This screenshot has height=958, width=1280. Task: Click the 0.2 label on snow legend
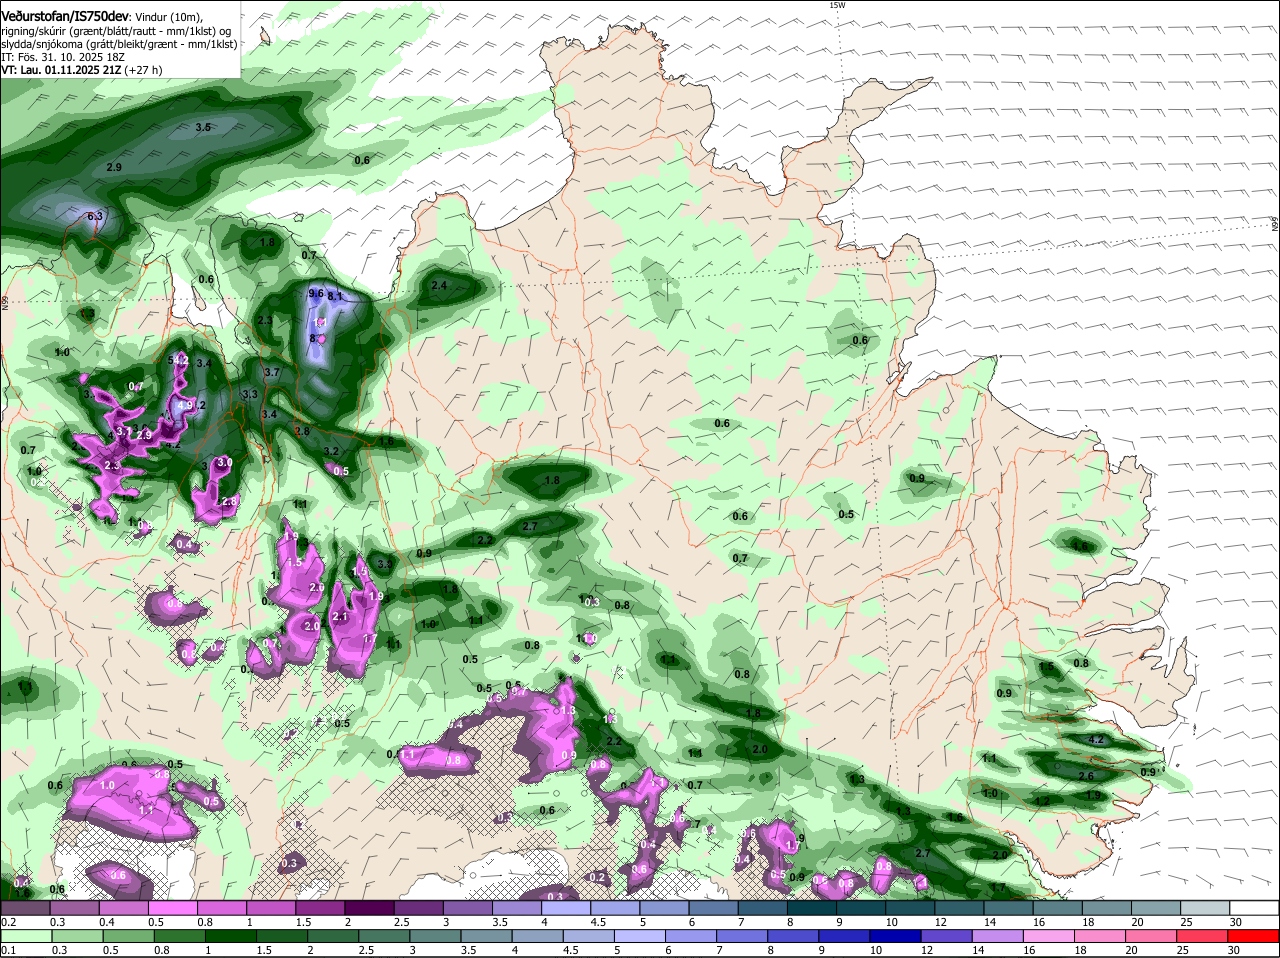click(8, 922)
